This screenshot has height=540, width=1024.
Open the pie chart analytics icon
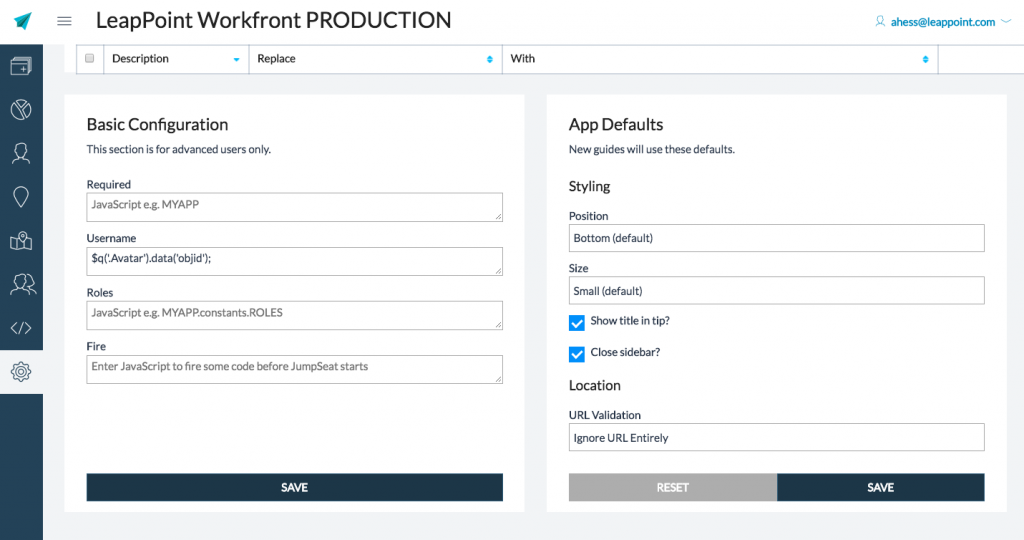tap(21, 110)
